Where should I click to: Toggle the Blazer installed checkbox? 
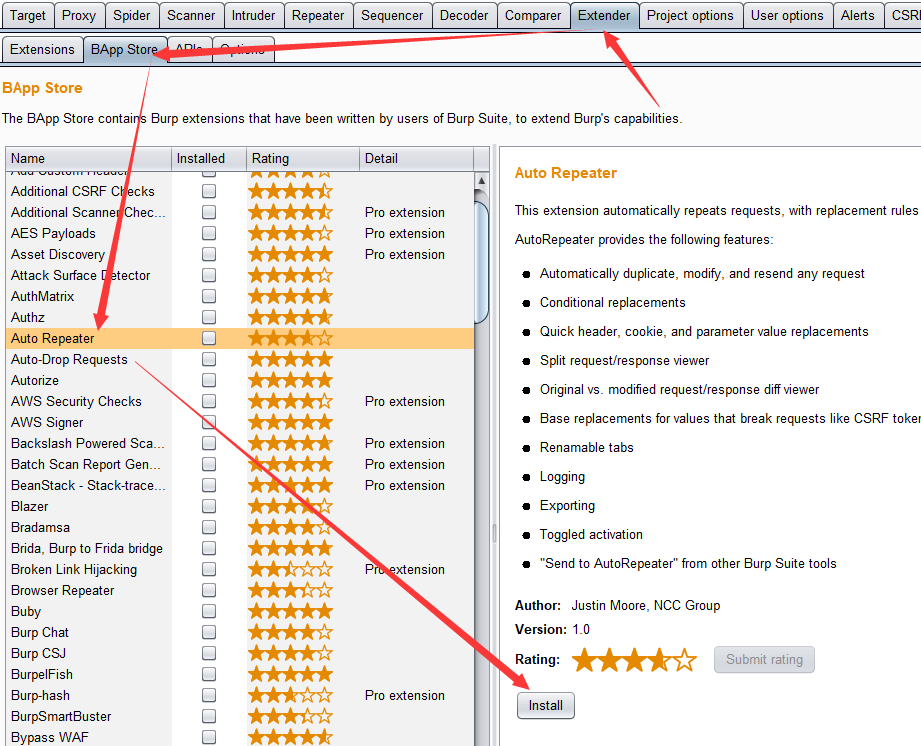[209, 506]
